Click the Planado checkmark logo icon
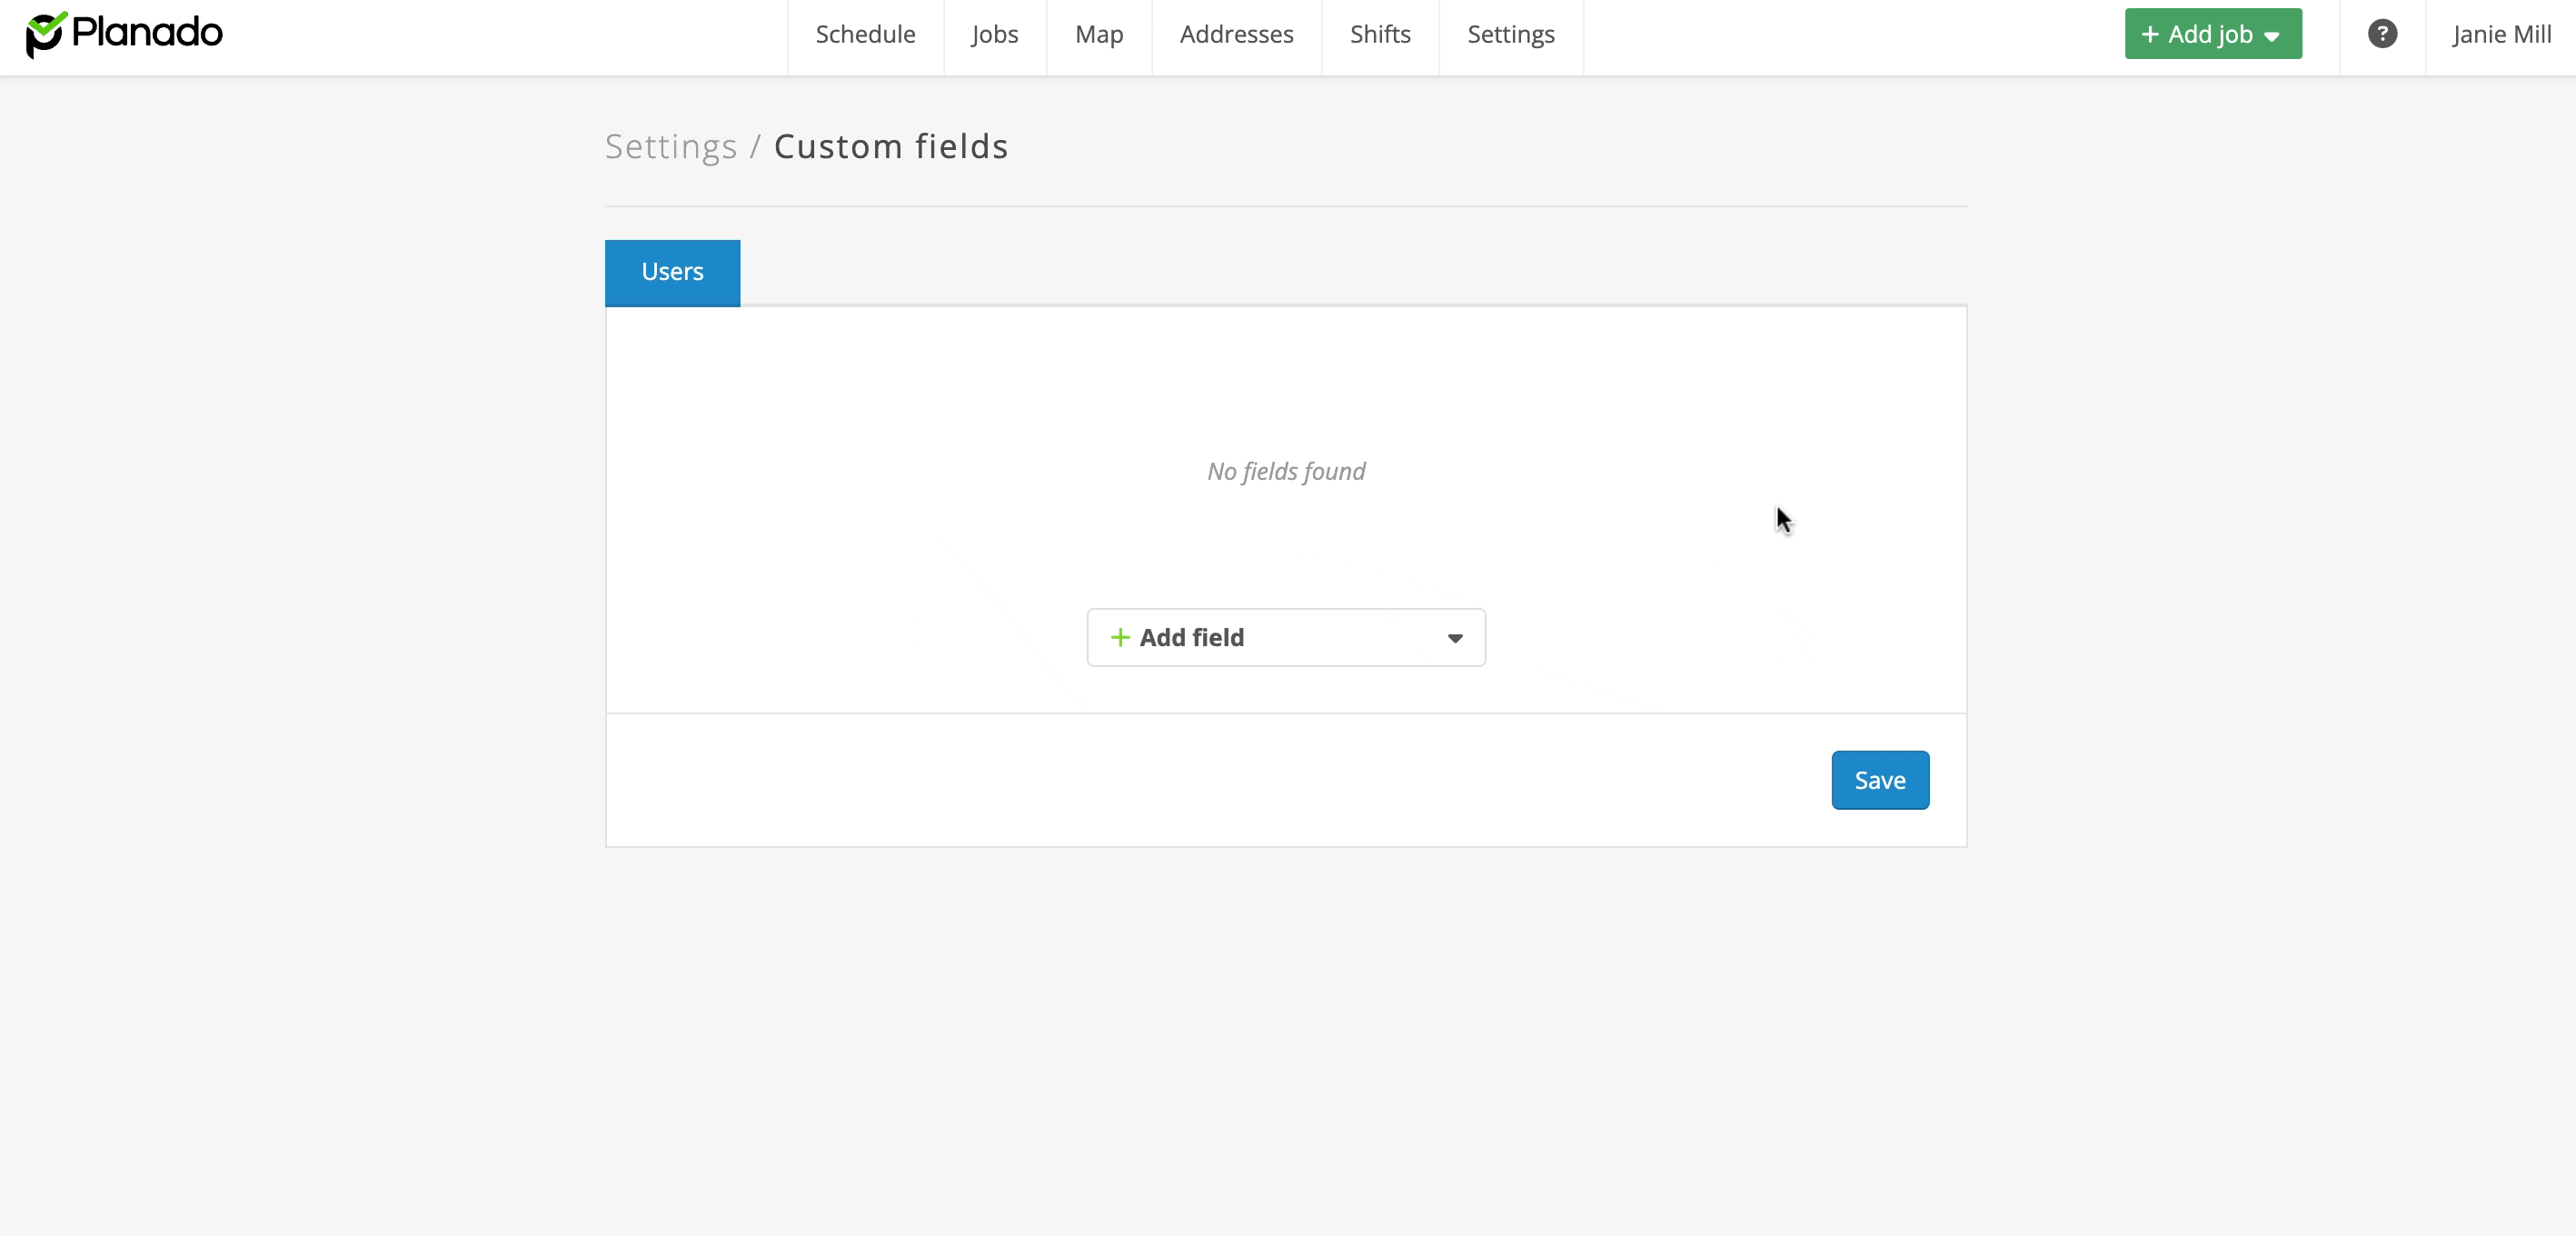This screenshot has height=1236, width=2576. (x=45, y=35)
